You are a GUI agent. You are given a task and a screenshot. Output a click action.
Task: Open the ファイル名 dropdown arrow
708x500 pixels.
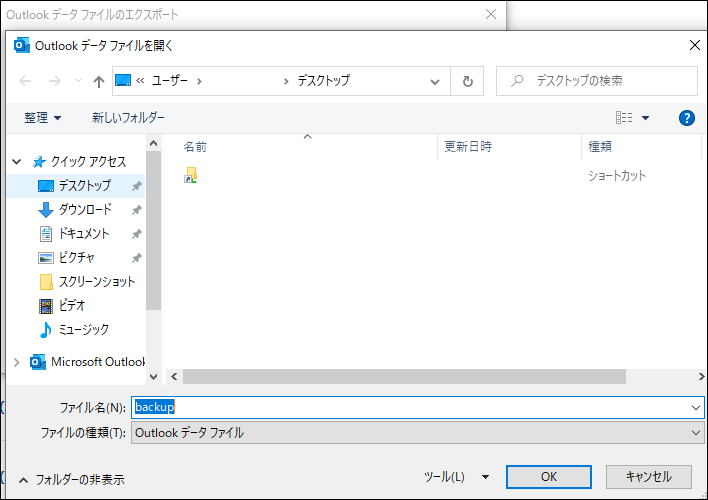coord(695,408)
